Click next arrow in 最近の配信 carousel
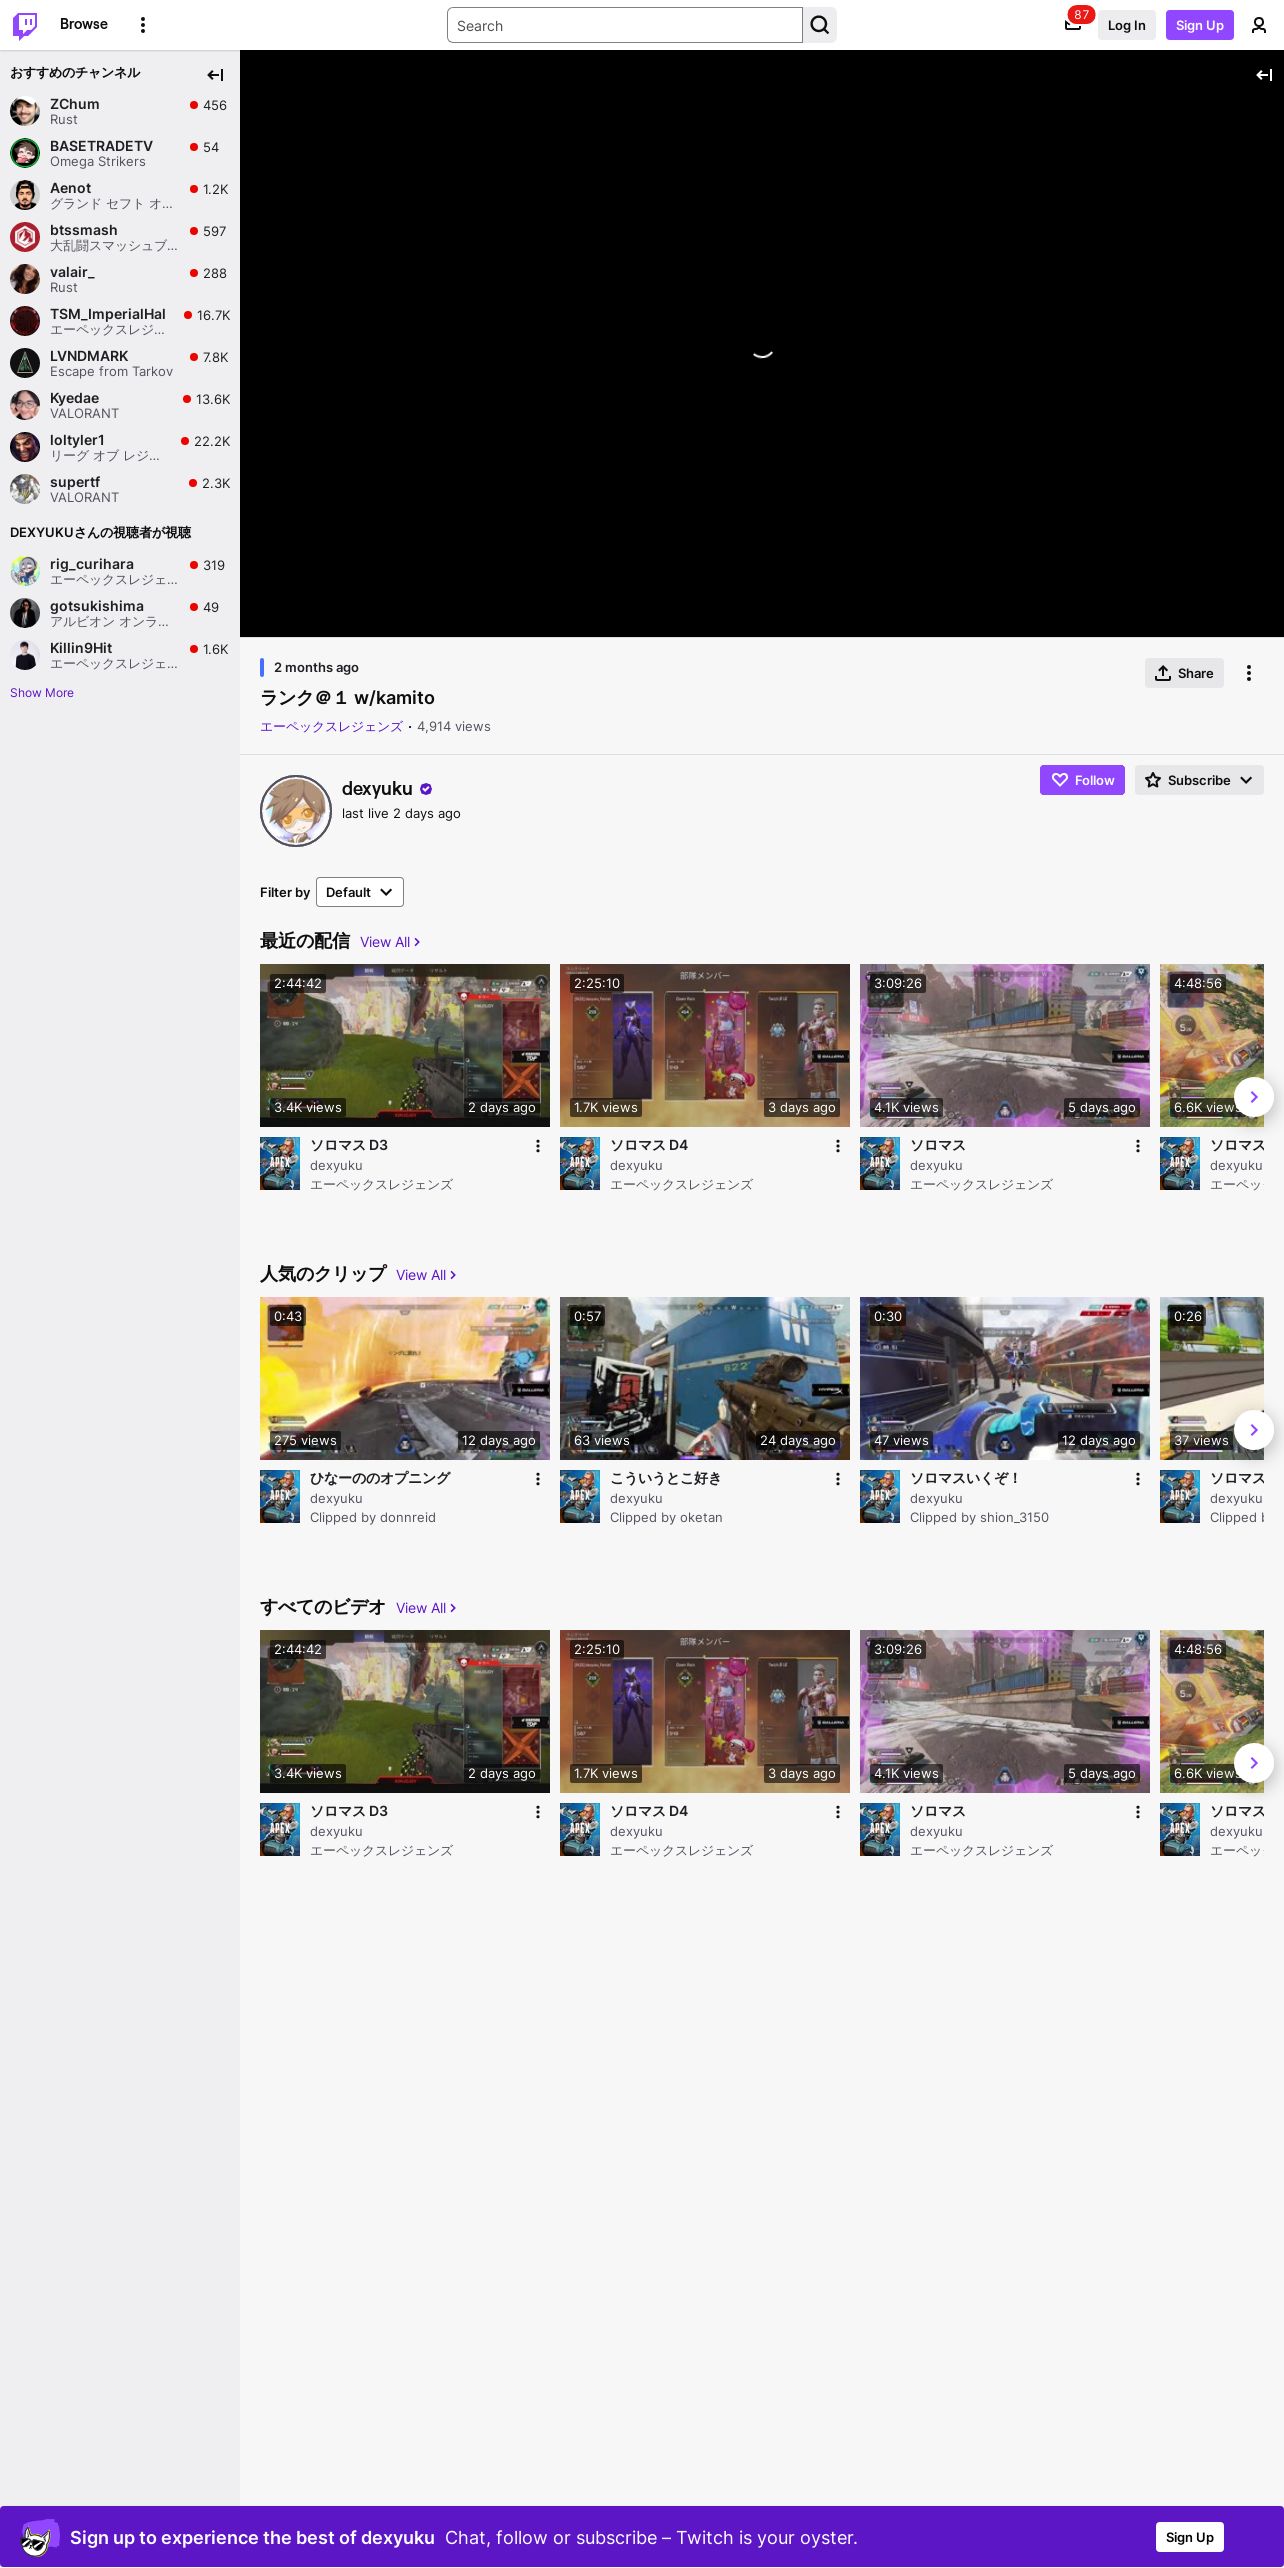The width and height of the screenshot is (1284, 2568). click(x=1254, y=1097)
